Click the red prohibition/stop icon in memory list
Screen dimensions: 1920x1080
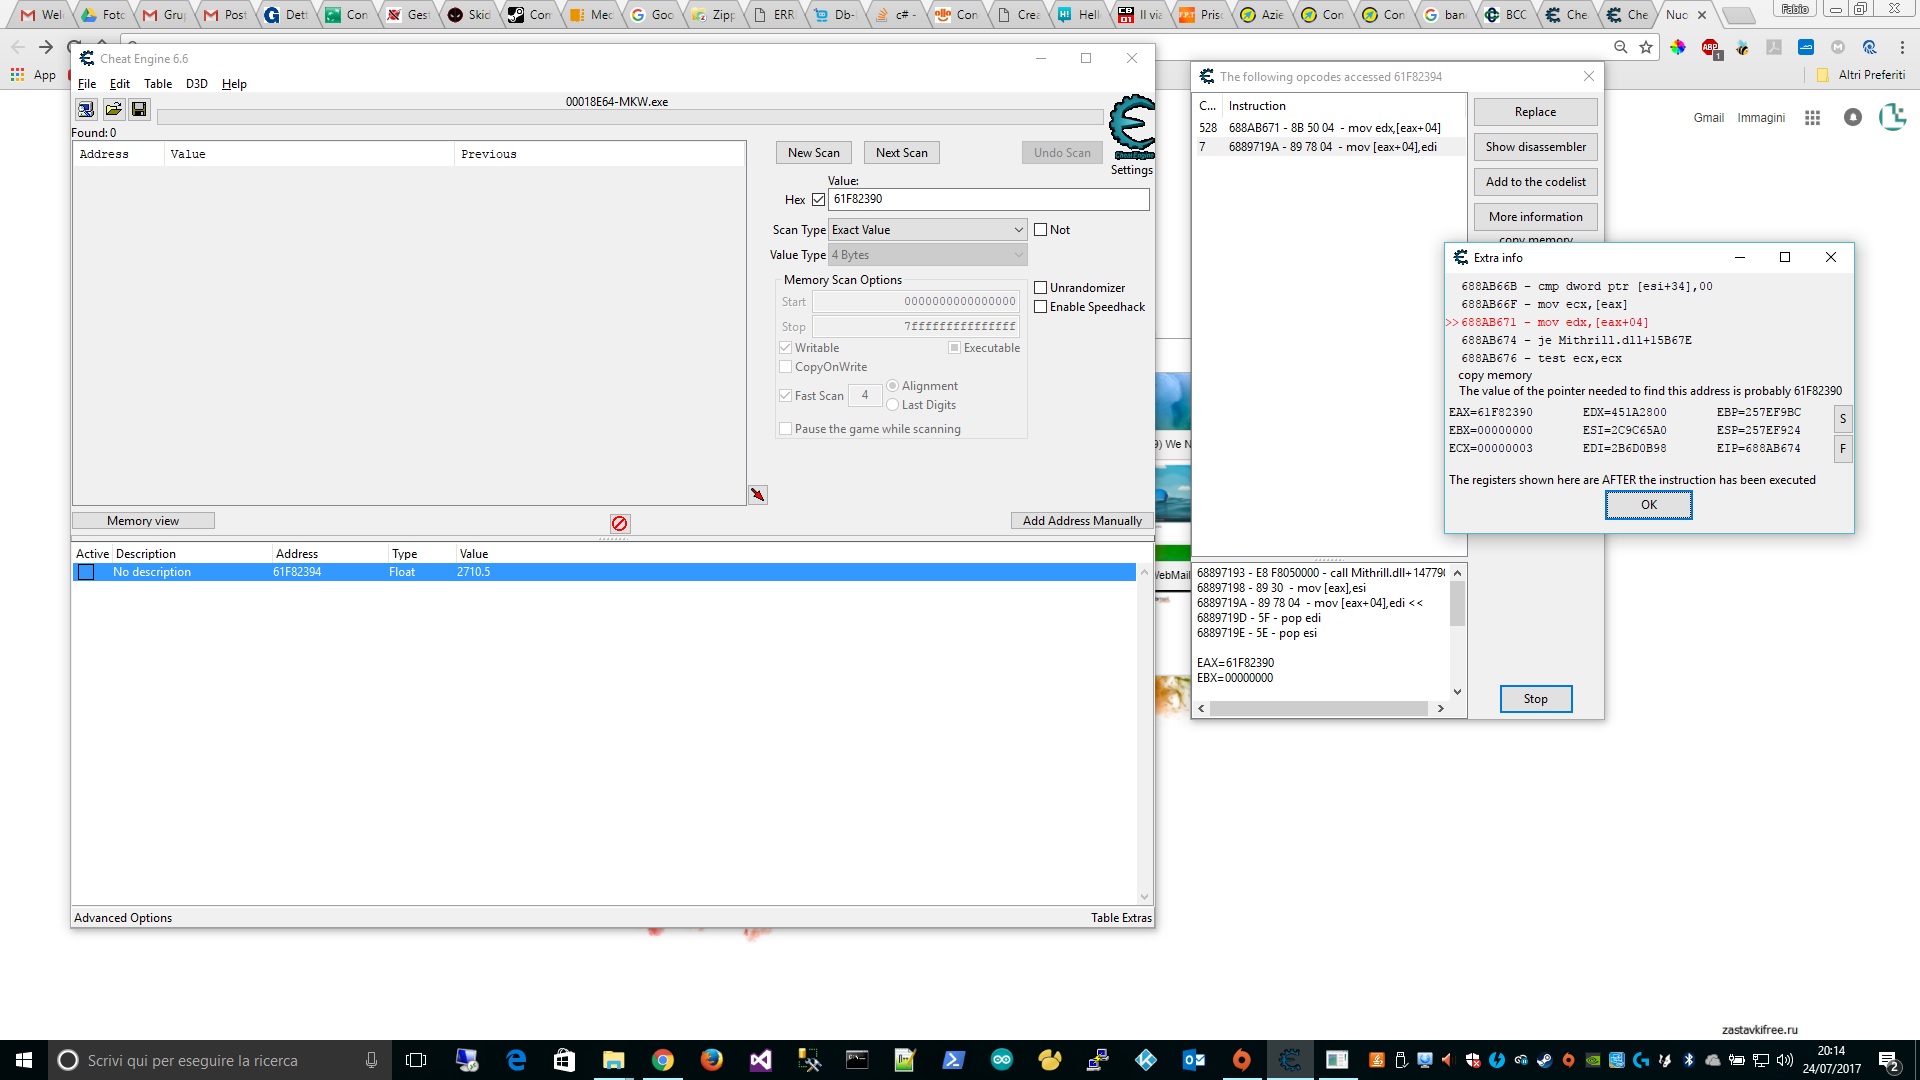tap(618, 522)
